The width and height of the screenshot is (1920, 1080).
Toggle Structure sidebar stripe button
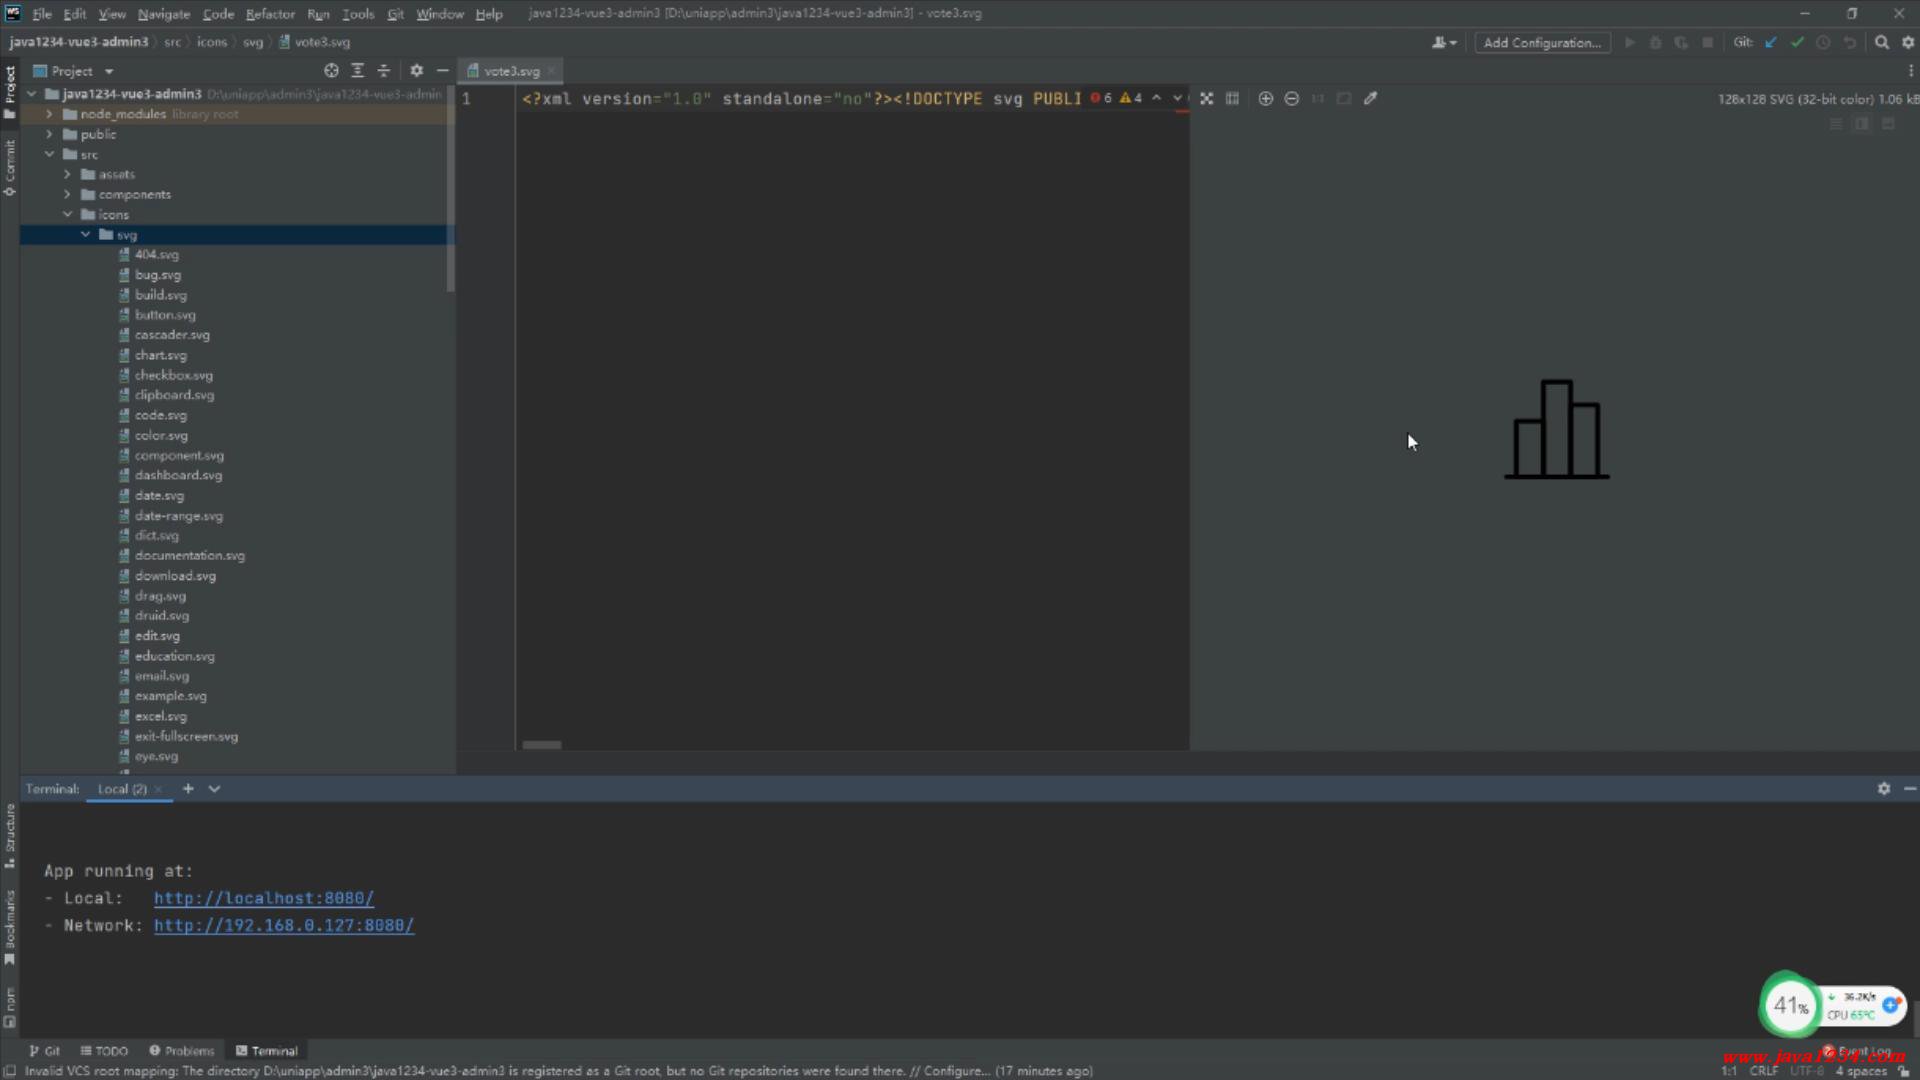[x=10, y=836]
